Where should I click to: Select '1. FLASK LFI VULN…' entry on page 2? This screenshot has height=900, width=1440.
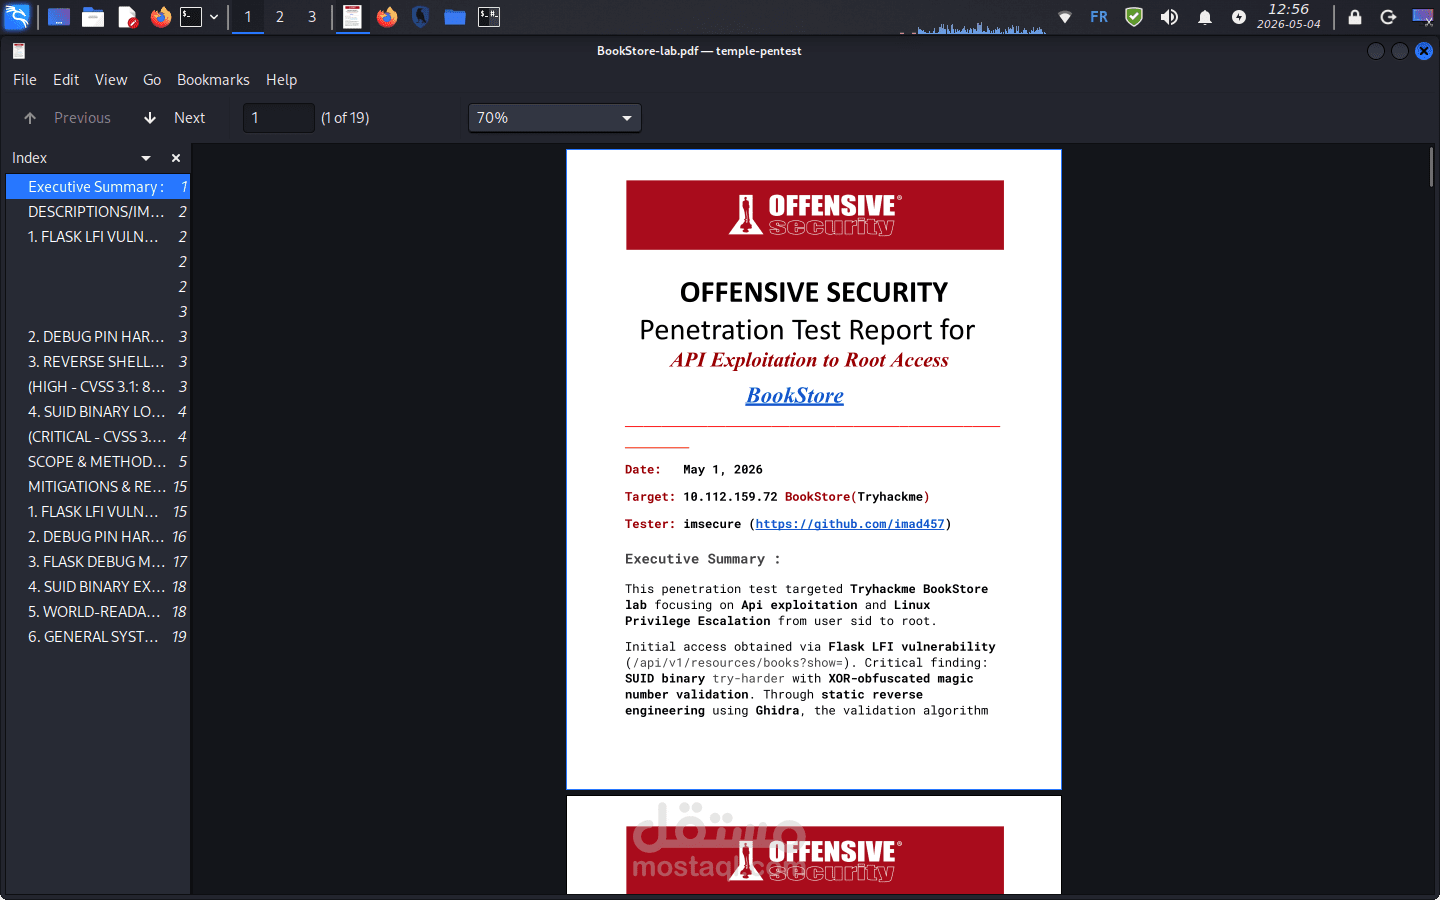point(98,237)
